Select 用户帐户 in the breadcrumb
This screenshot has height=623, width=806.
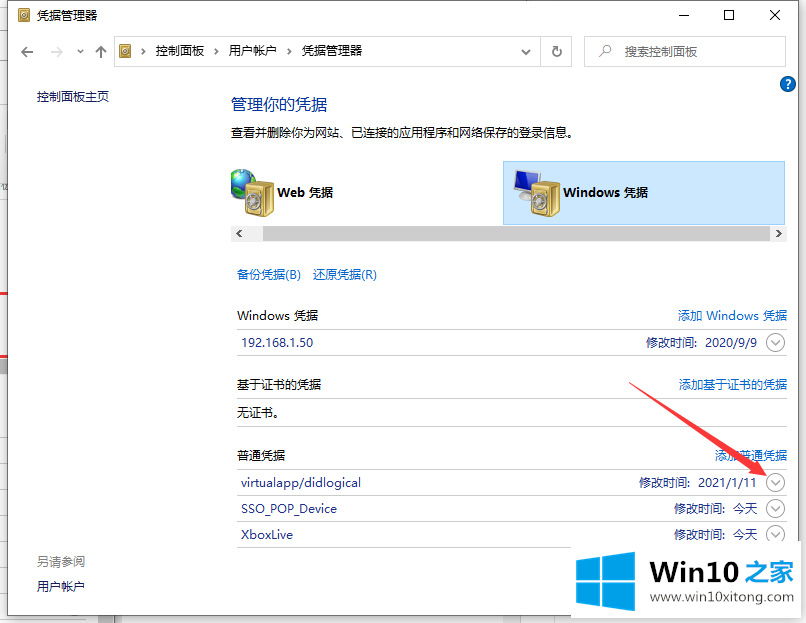tap(252, 51)
